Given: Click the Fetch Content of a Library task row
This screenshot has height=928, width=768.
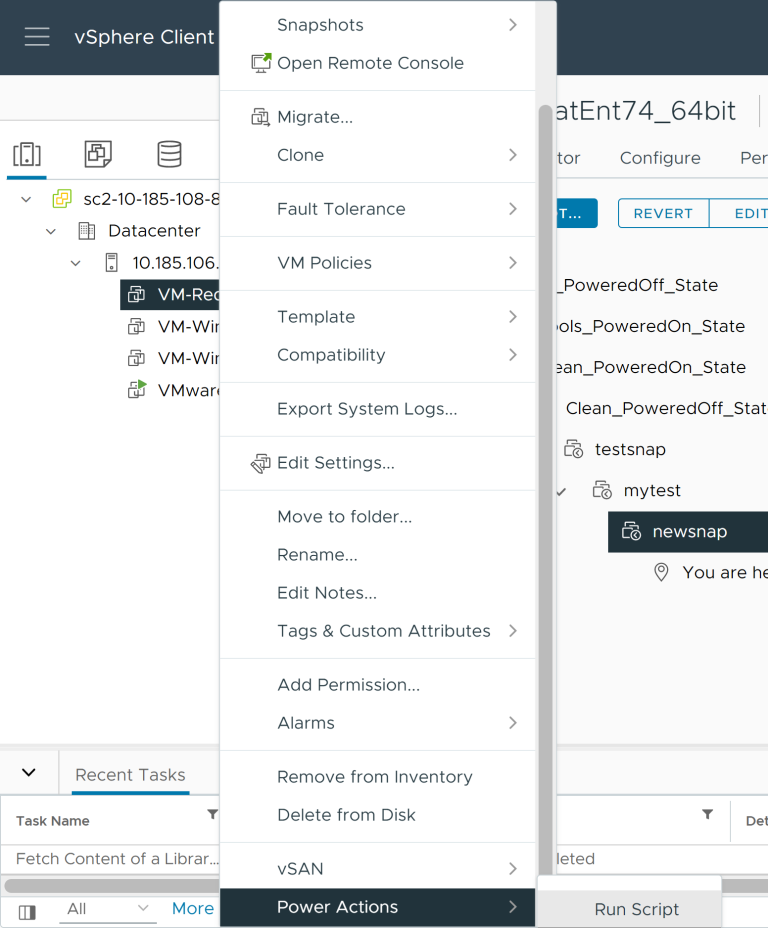Looking at the screenshot, I should pyautogui.click(x=117, y=859).
